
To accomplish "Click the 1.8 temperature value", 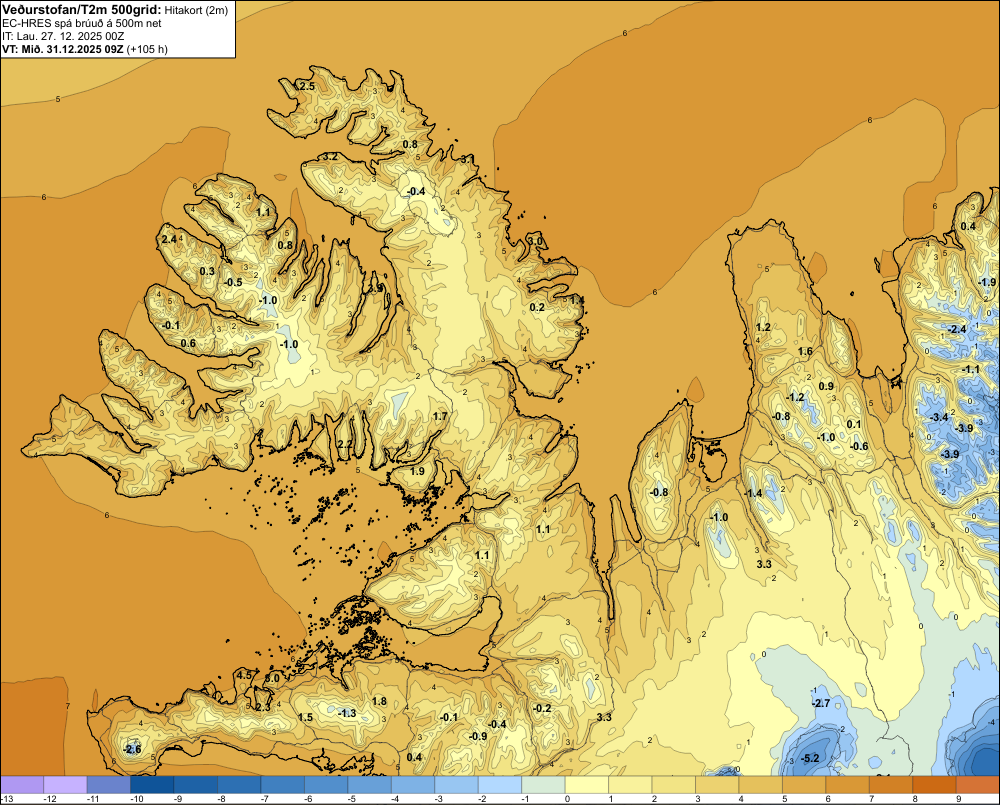I will (379, 702).
